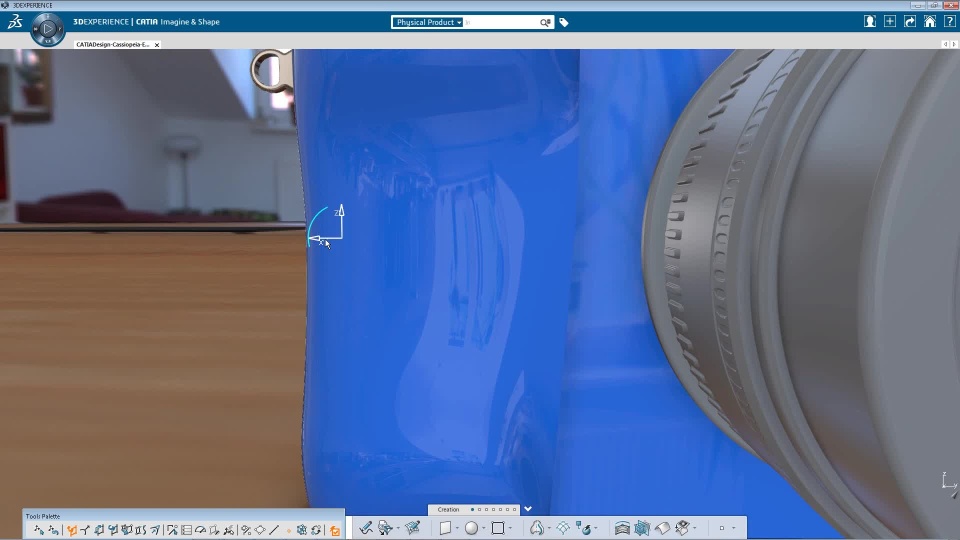Toggle the highlighted orange manipulation tool
This screenshot has height=540, width=960.
72,530
